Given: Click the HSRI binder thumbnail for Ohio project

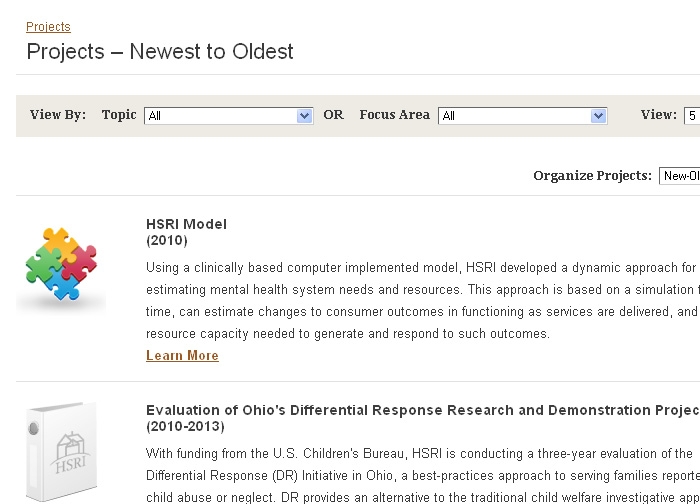Looking at the screenshot, I should tap(61, 452).
